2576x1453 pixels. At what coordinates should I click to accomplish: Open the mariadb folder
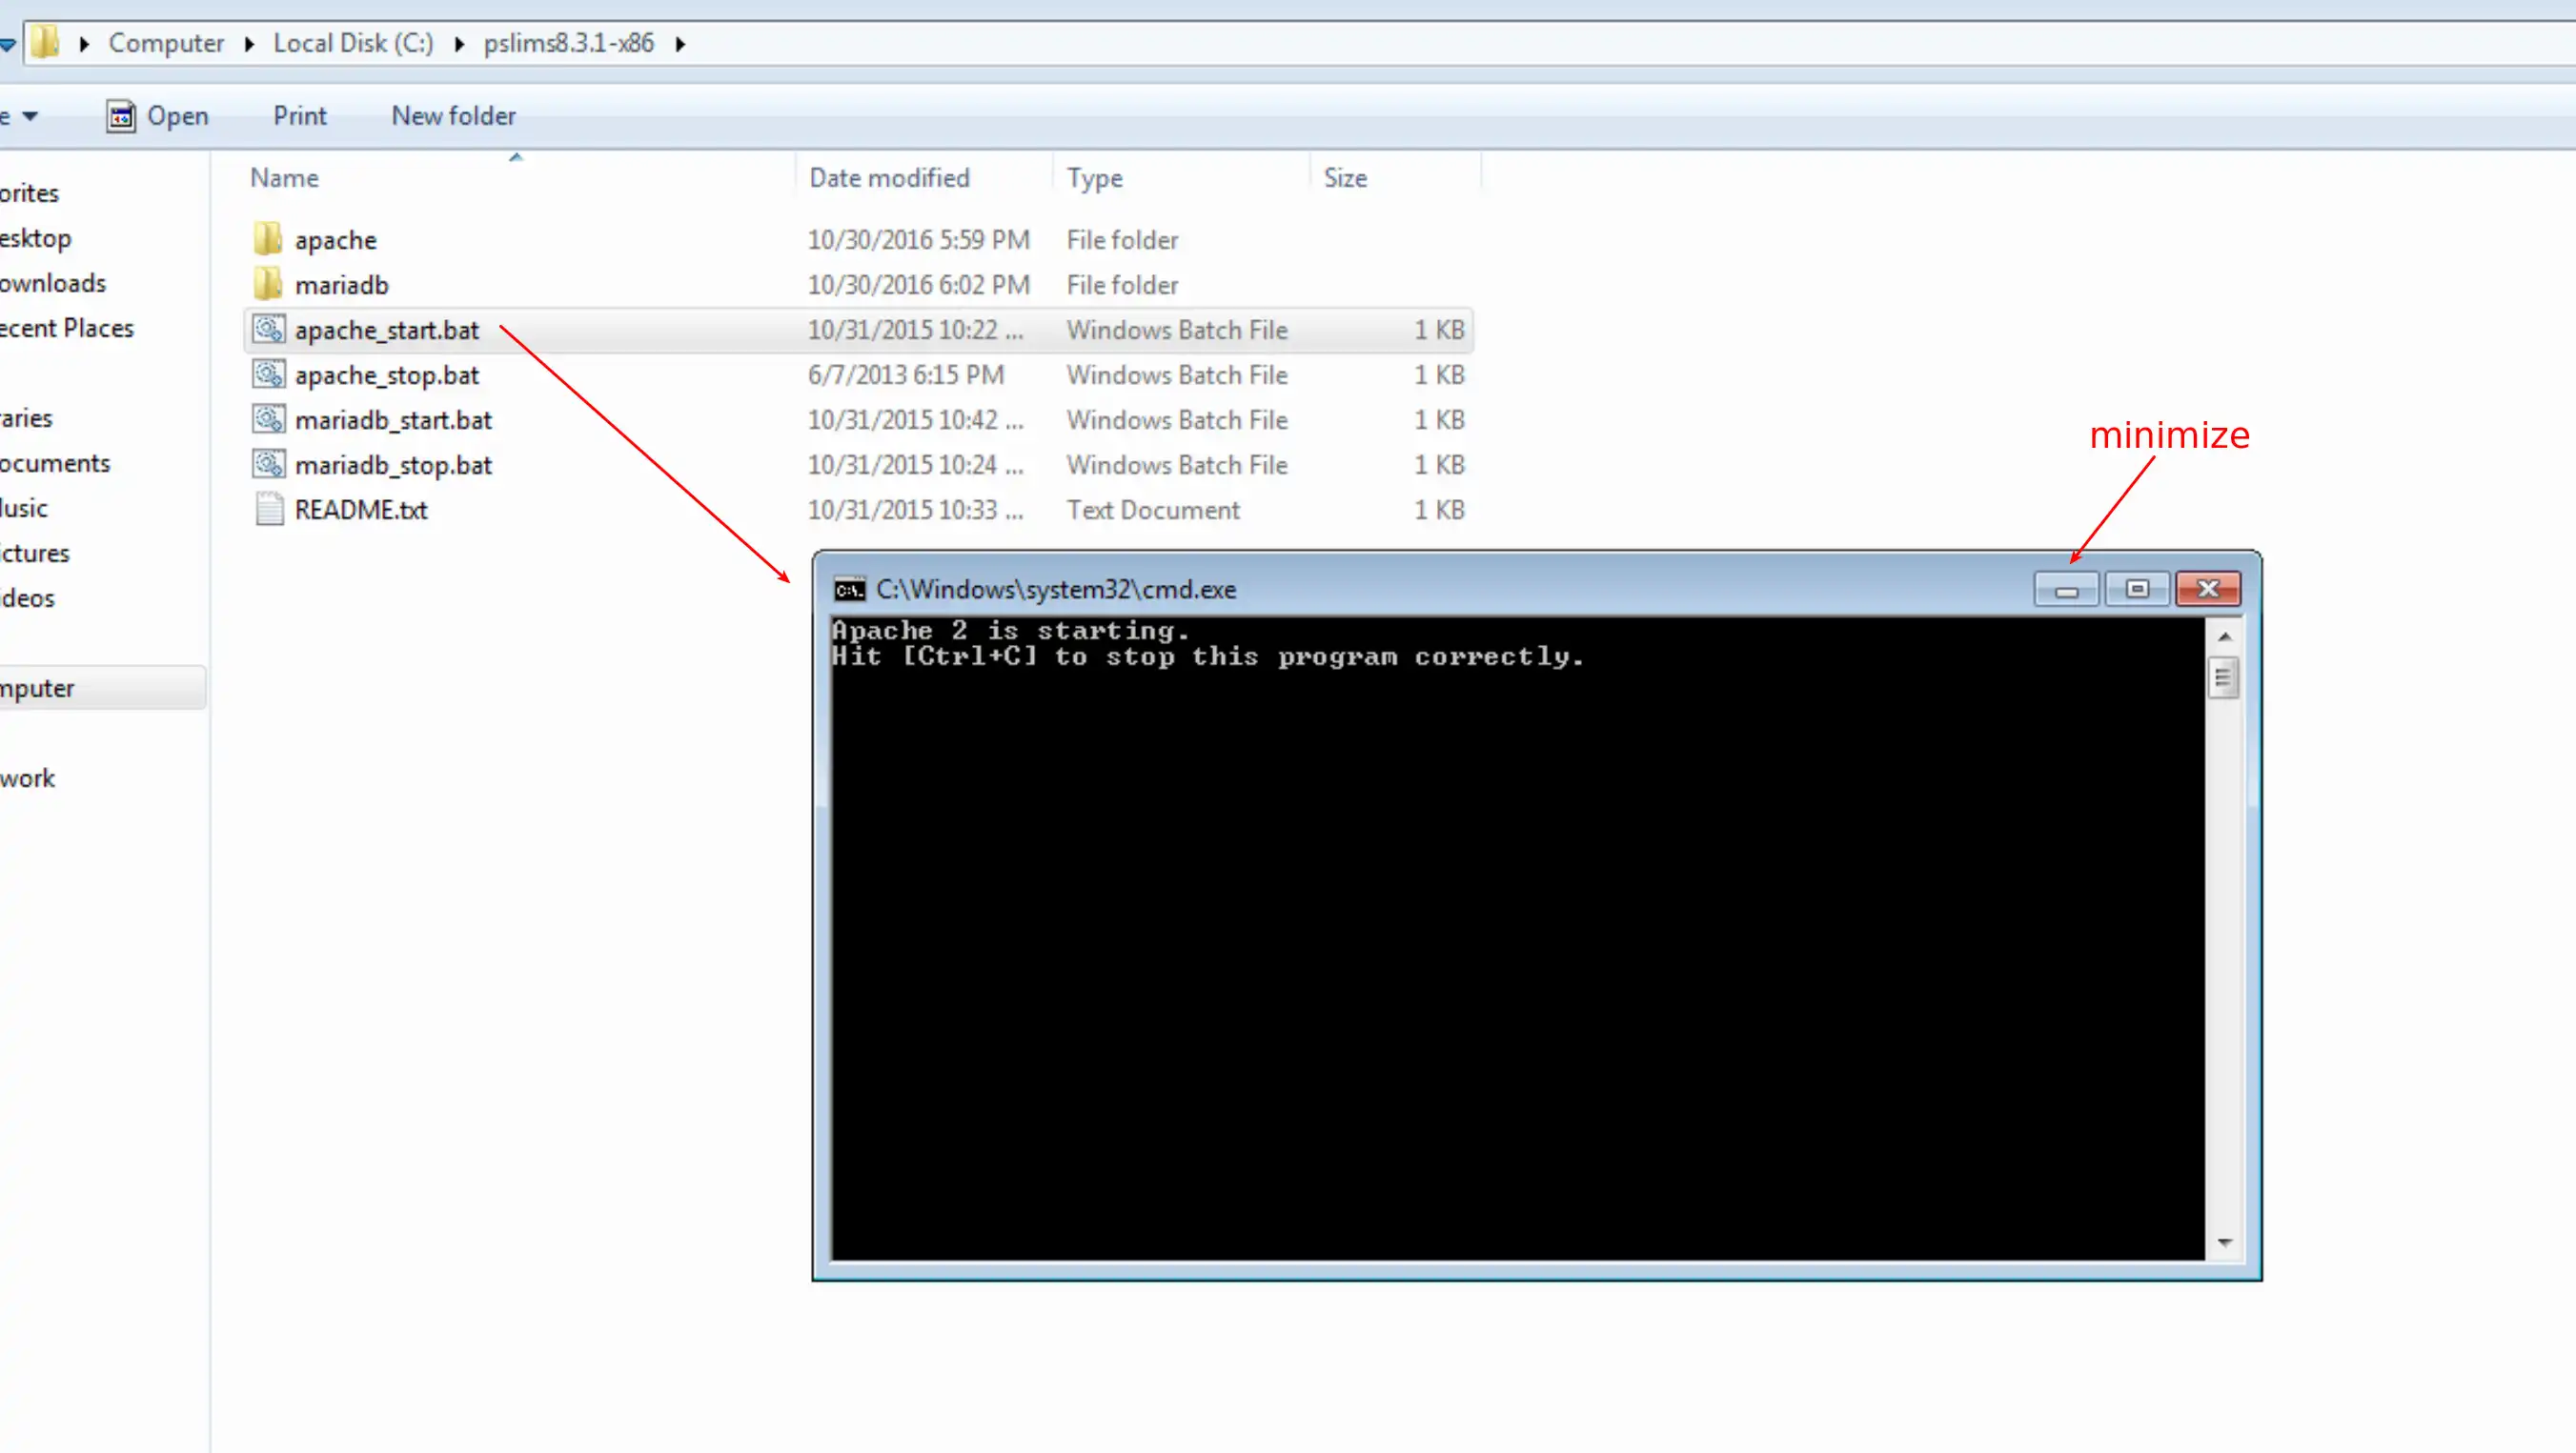(341, 283)
